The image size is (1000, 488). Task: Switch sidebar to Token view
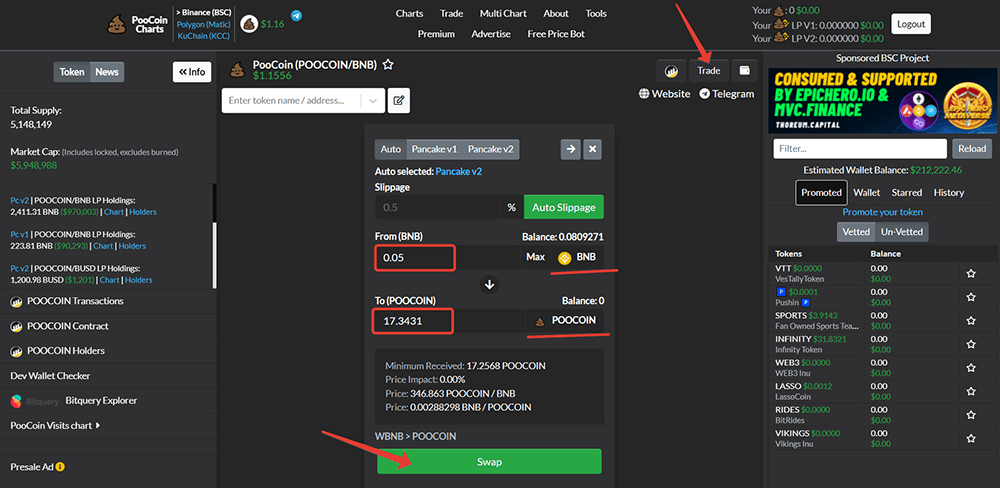coord(72,72)
